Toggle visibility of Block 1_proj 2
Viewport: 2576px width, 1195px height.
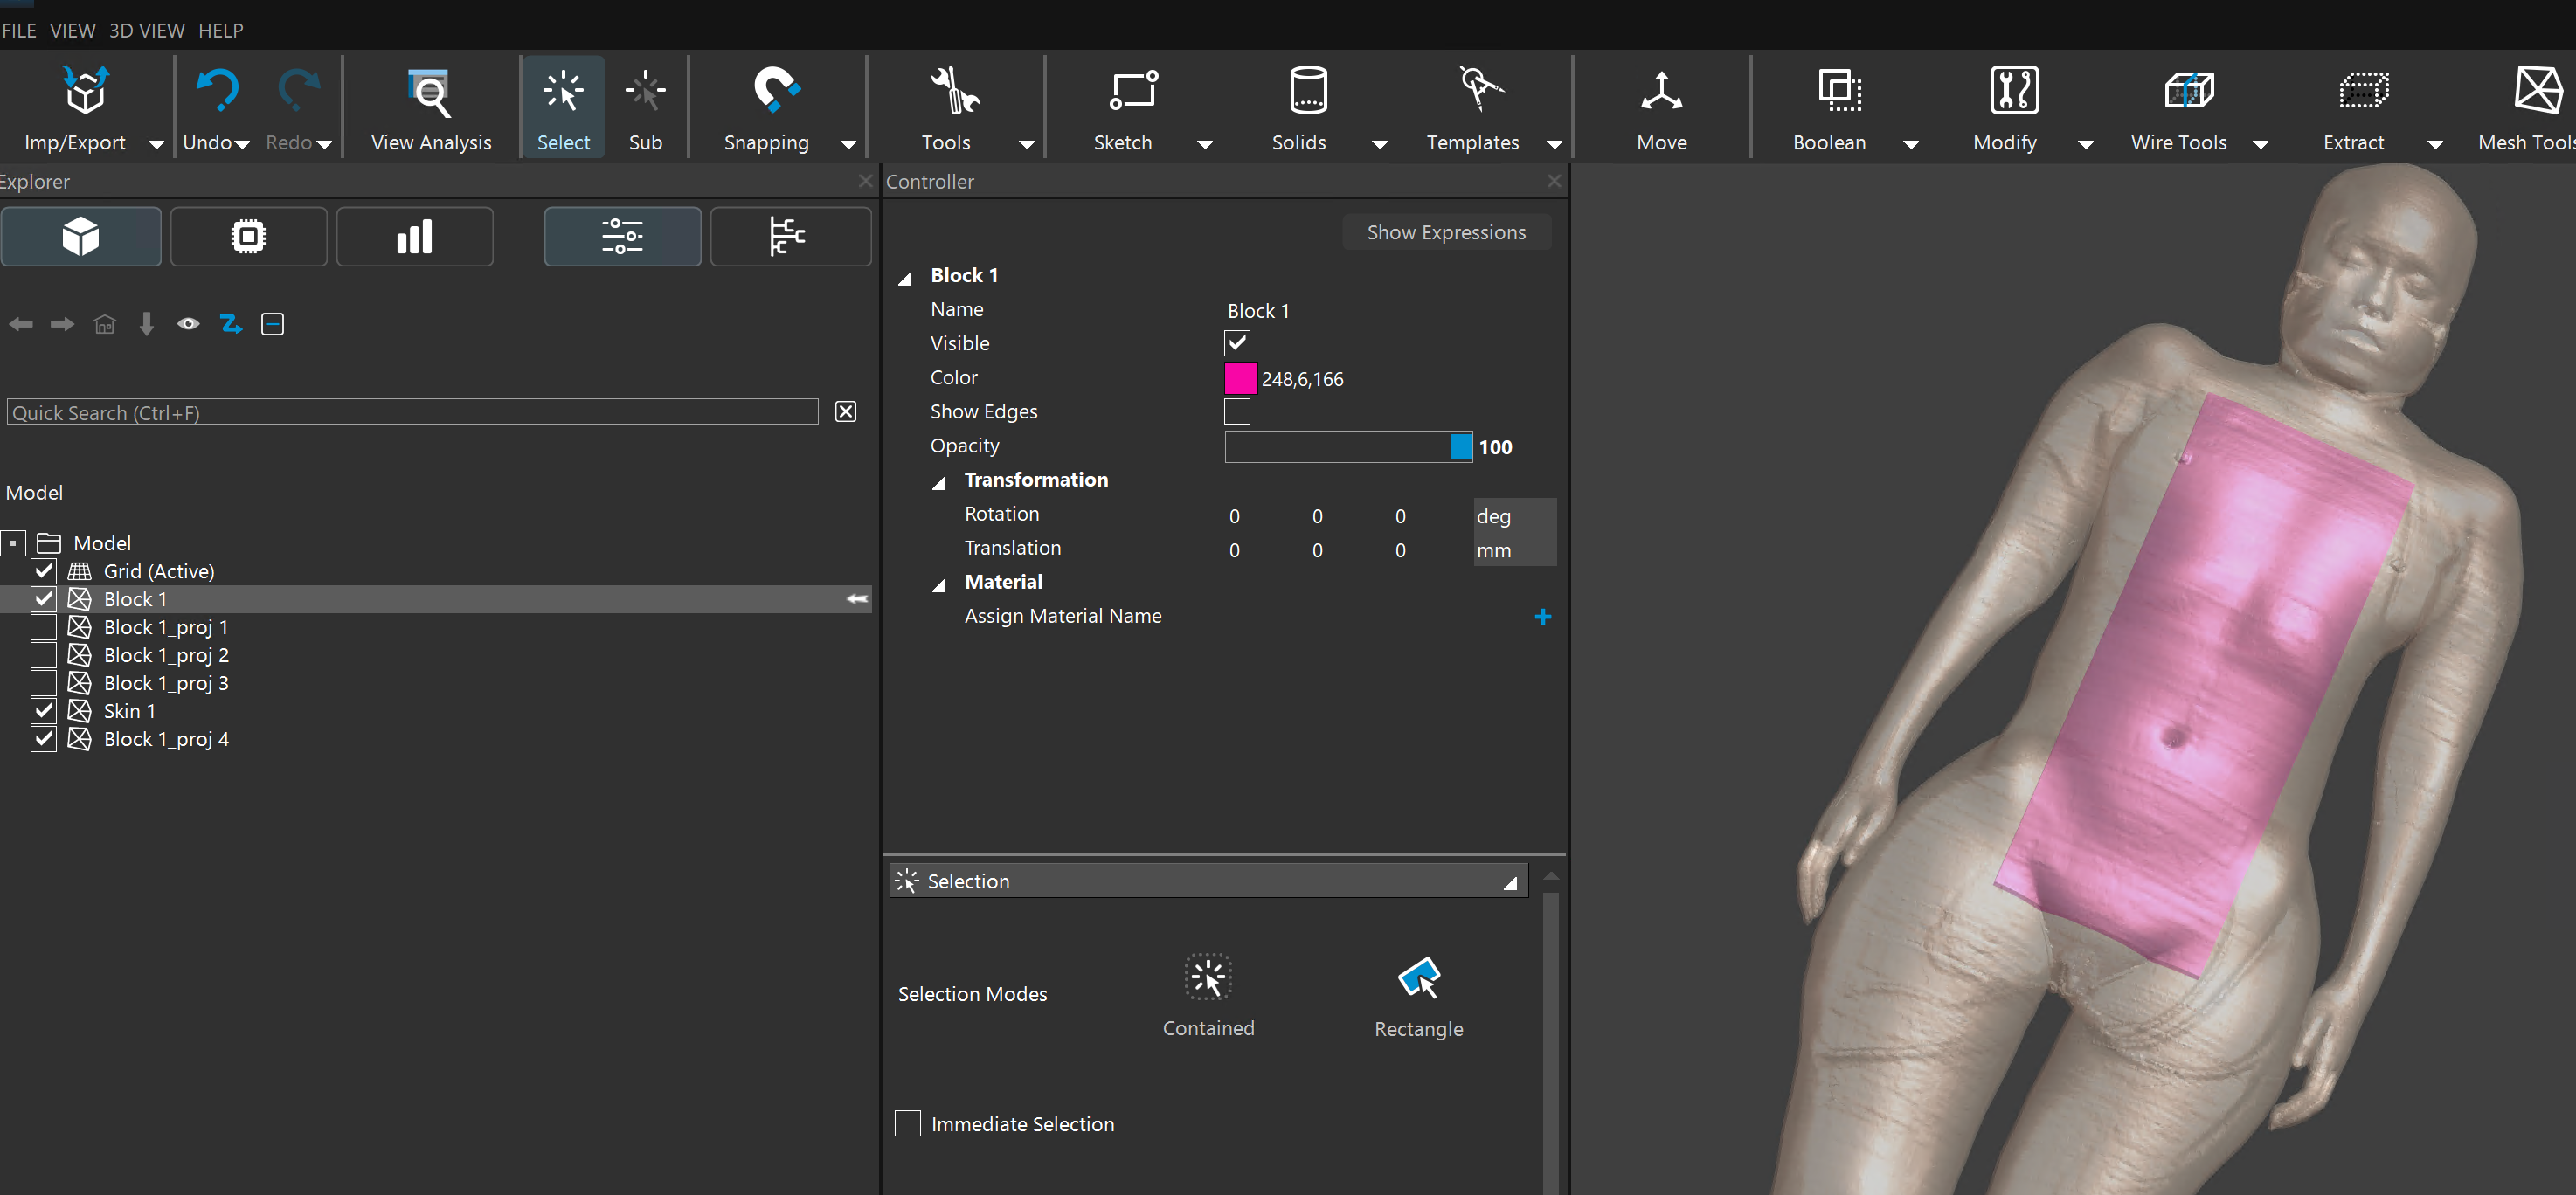[43, 655]
